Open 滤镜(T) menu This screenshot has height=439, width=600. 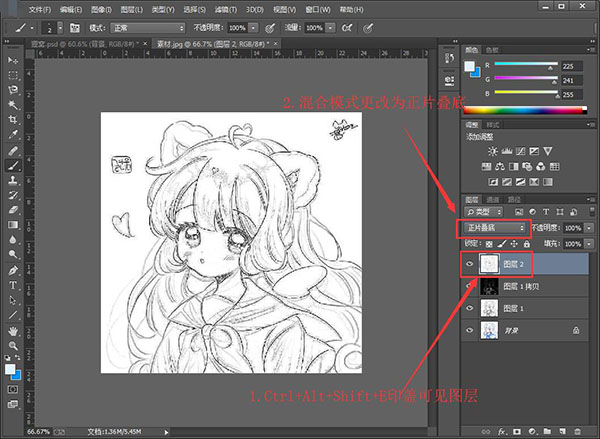(x=226, y=10)
